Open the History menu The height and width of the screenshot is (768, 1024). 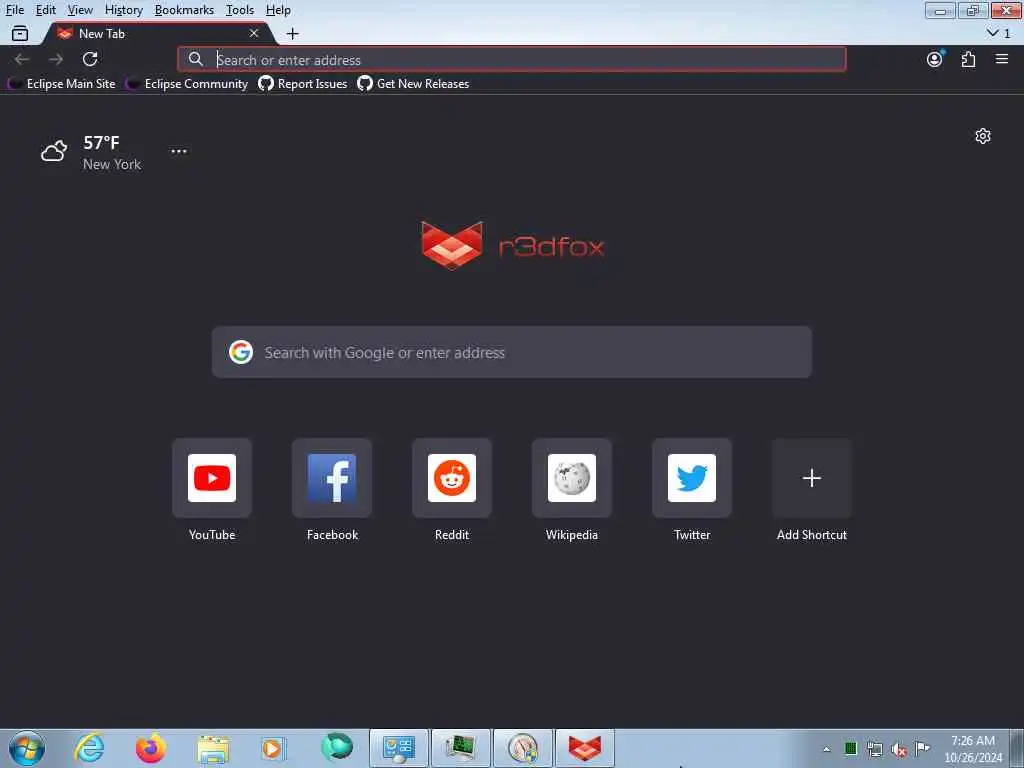pyautogui.click(x=123, y=10)
